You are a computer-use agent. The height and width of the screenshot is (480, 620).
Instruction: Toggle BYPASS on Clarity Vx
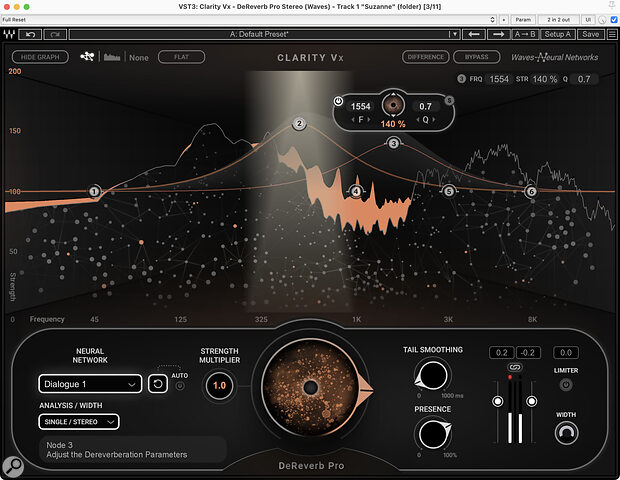(x=476, y=57)
